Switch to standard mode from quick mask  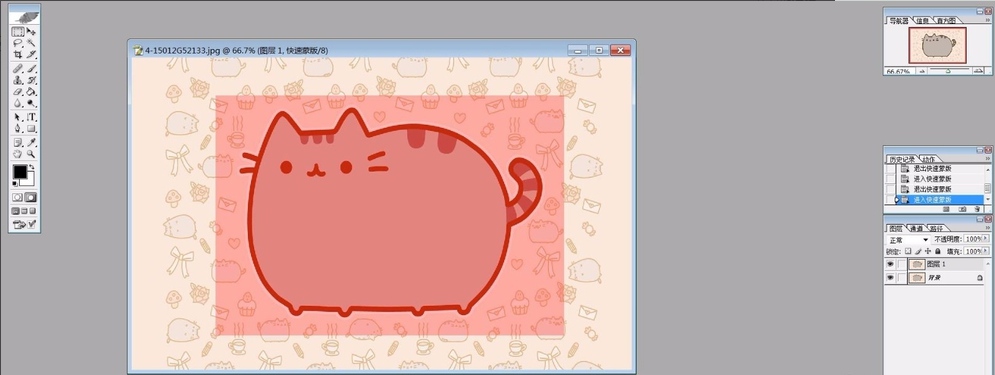(x=18, y=197)
